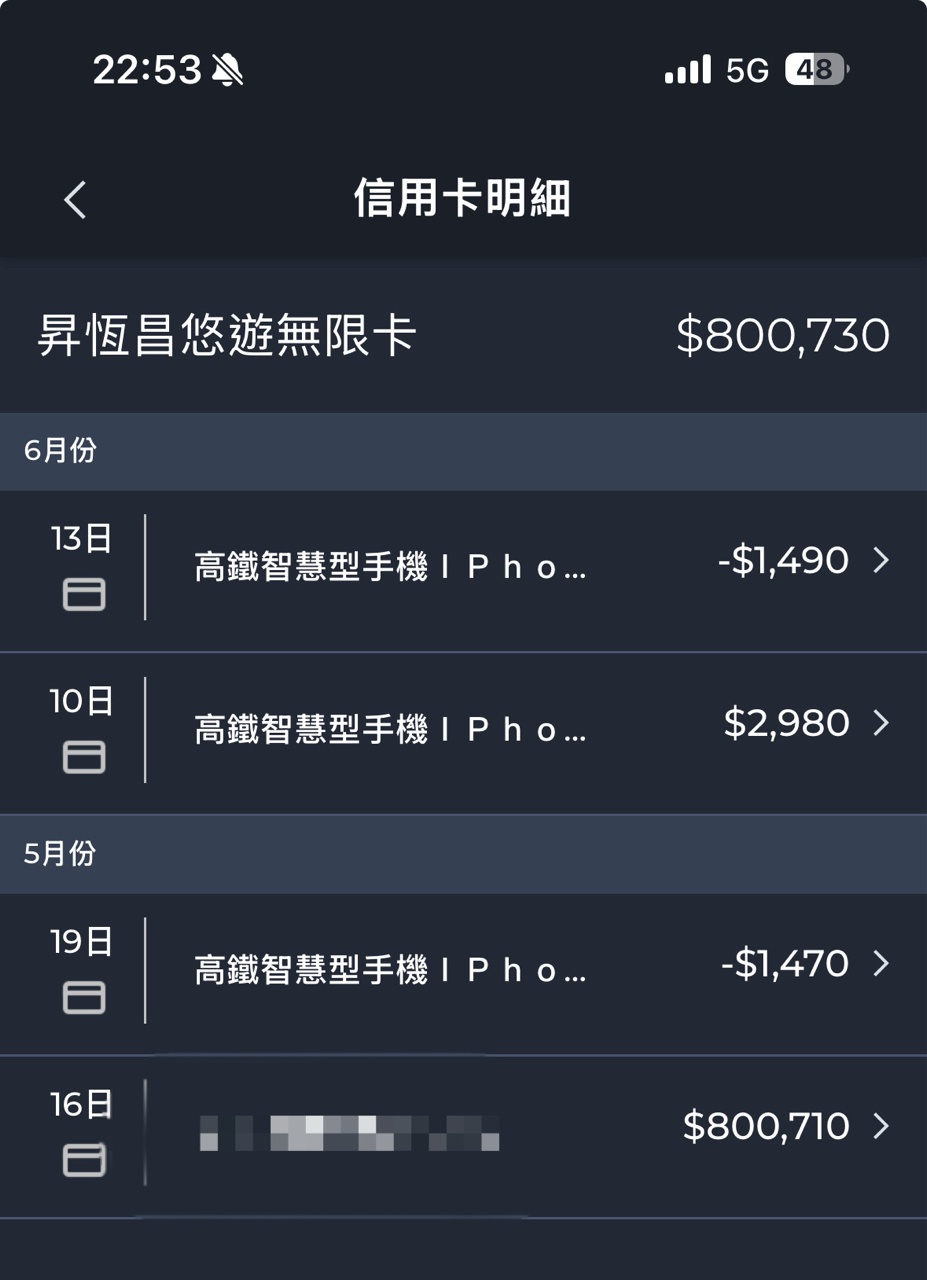Click card icon under 16日
Image resolution: width=927 pixels, height=1280 pixels.
point(84,1160)
